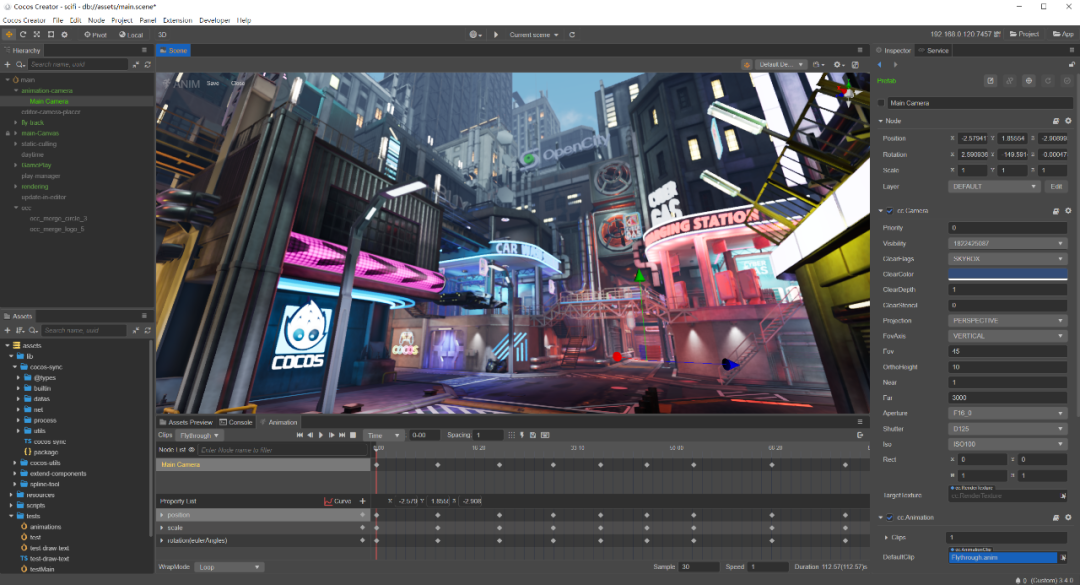
Task: Toggle Pivot handle position mode
Action: click(x=96, y=34)
